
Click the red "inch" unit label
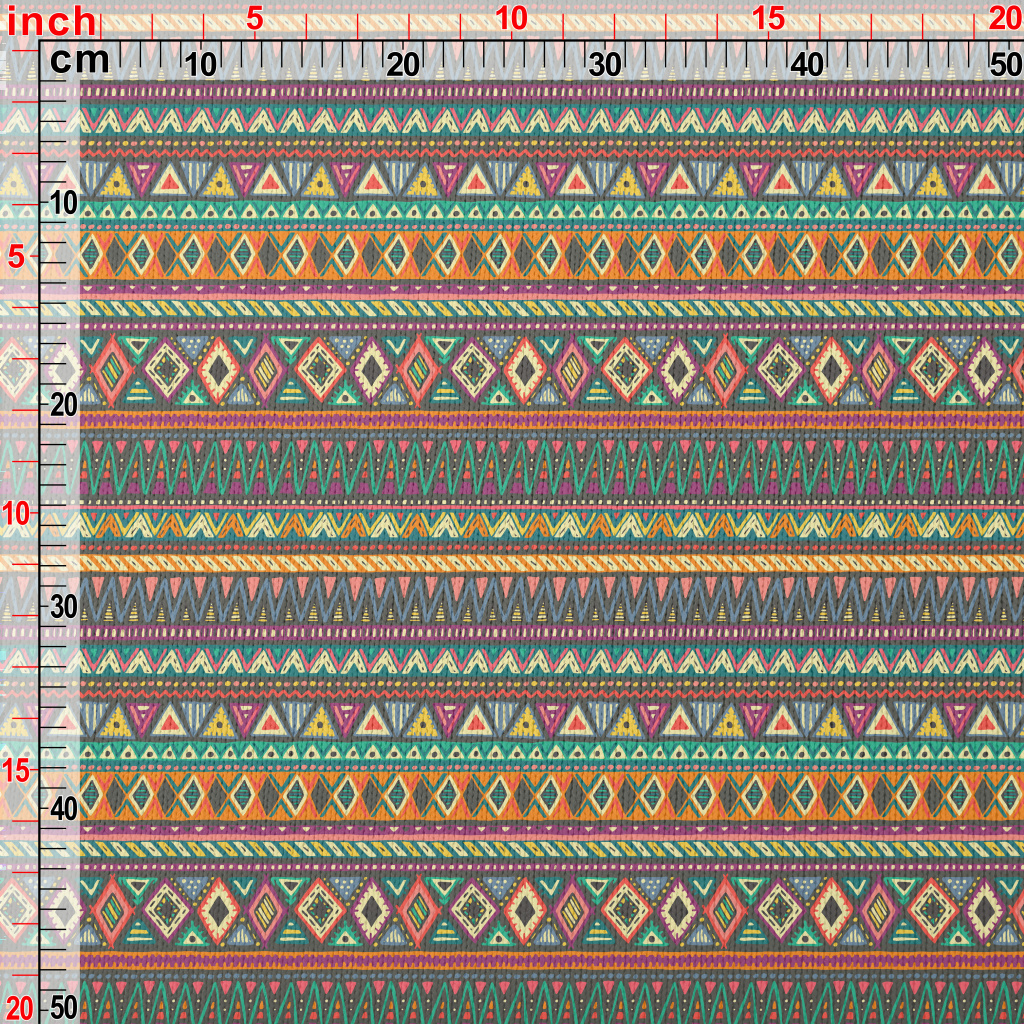click(52, 21)
